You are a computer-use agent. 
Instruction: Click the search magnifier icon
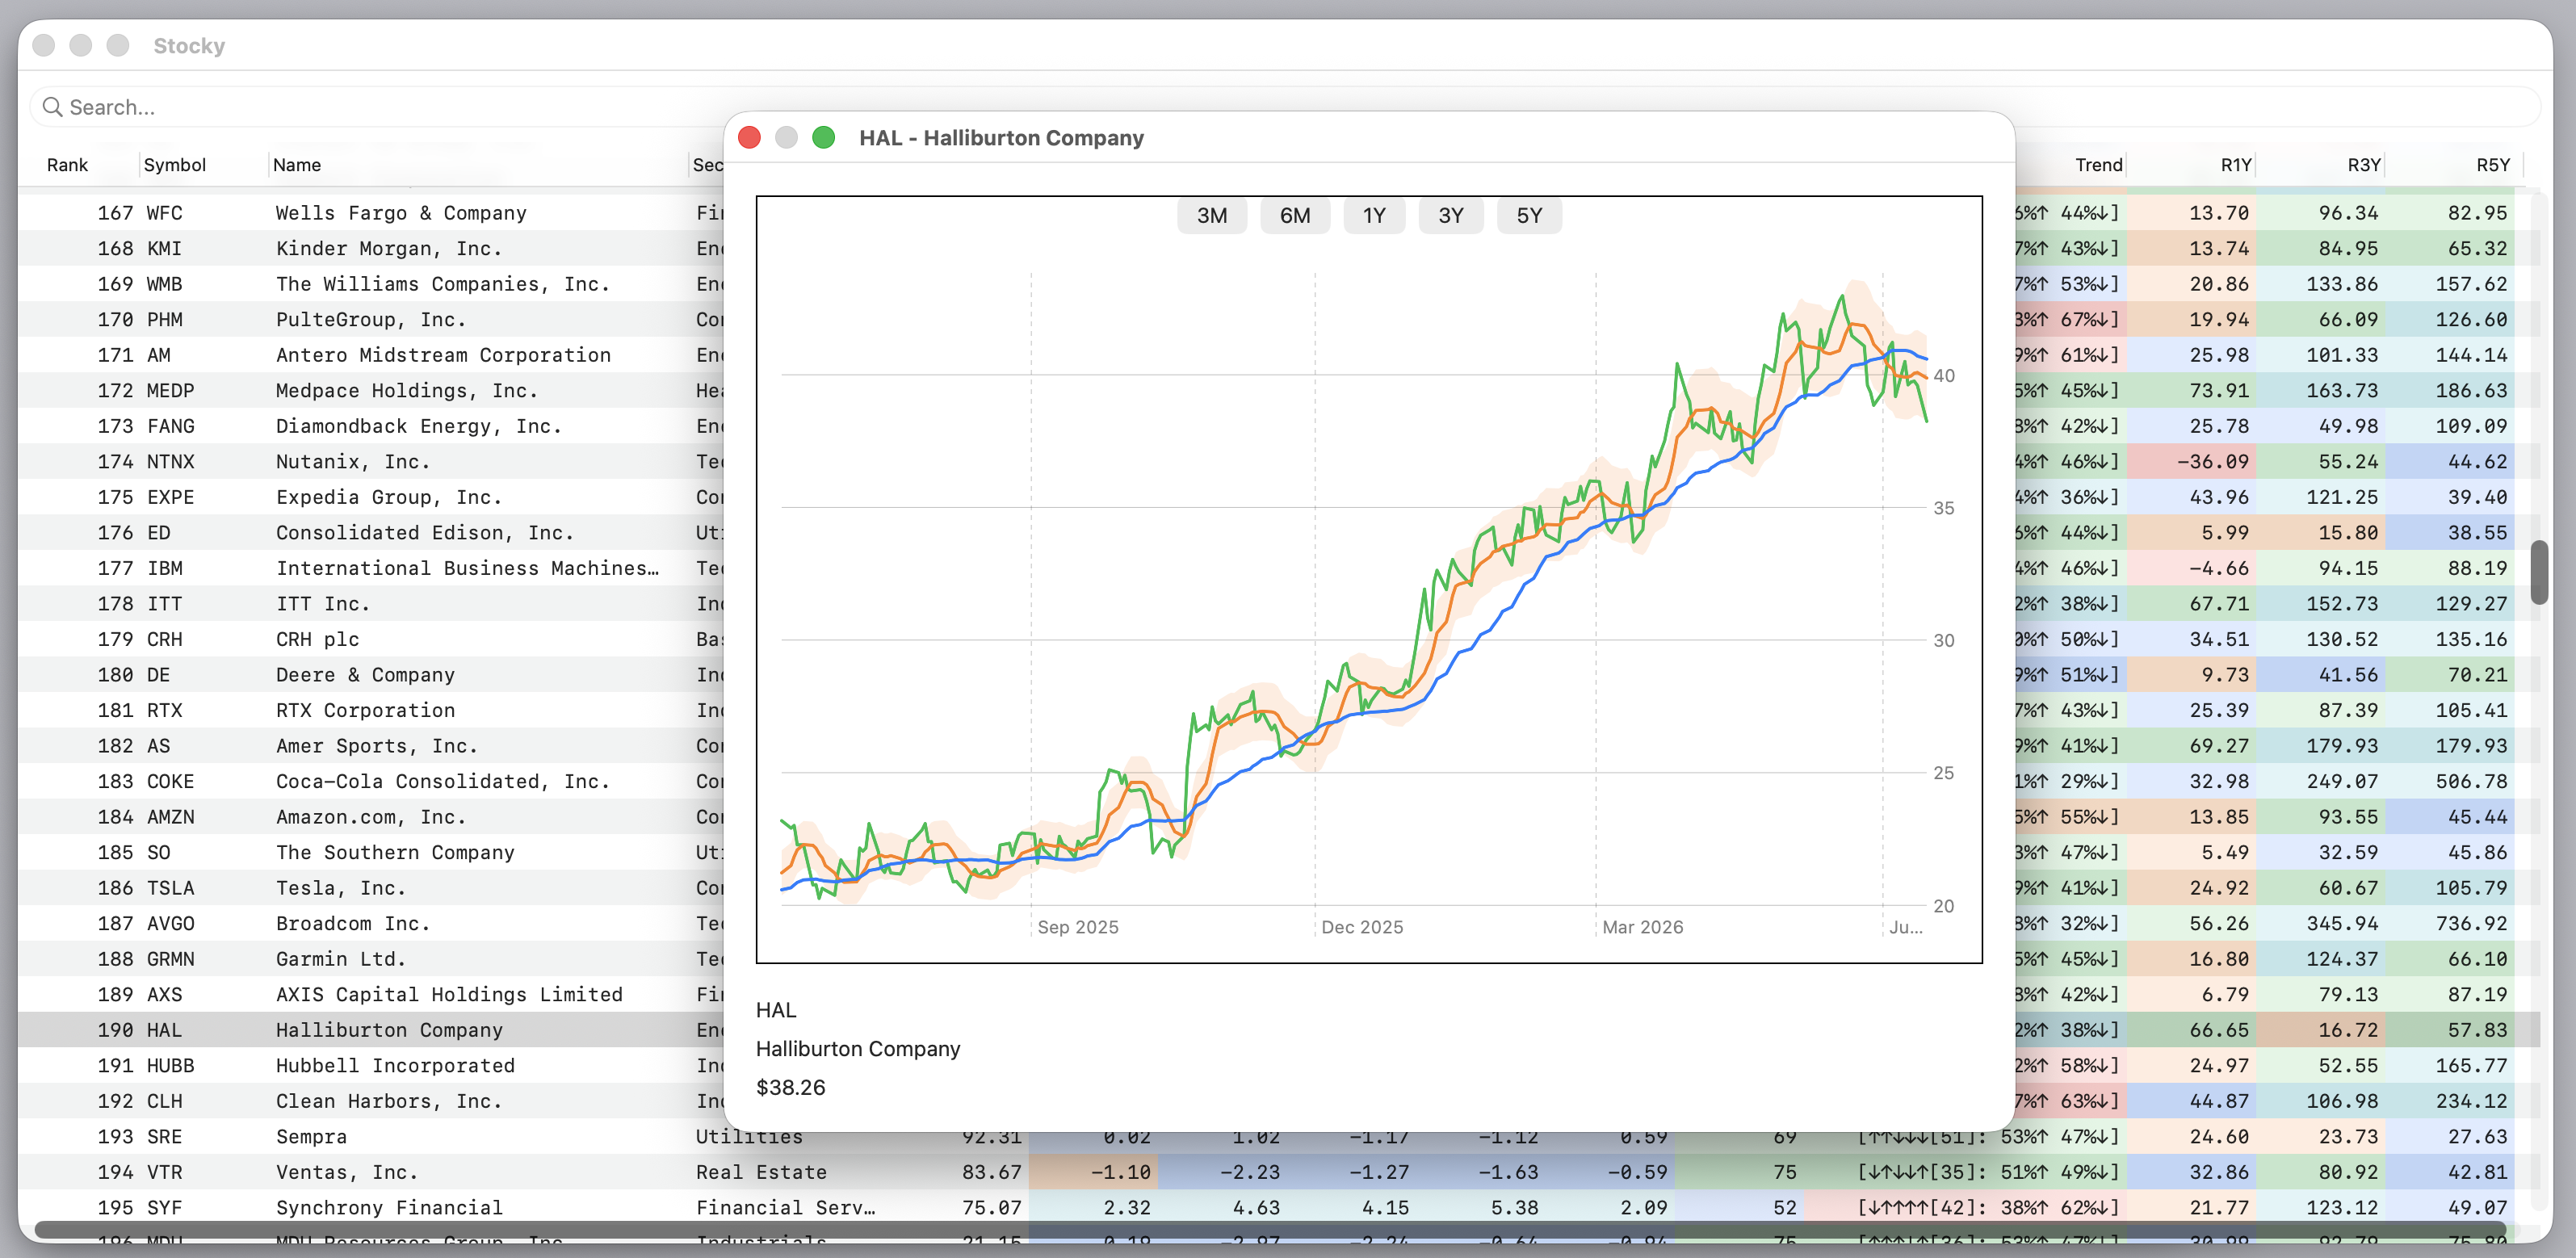(53, 107)
